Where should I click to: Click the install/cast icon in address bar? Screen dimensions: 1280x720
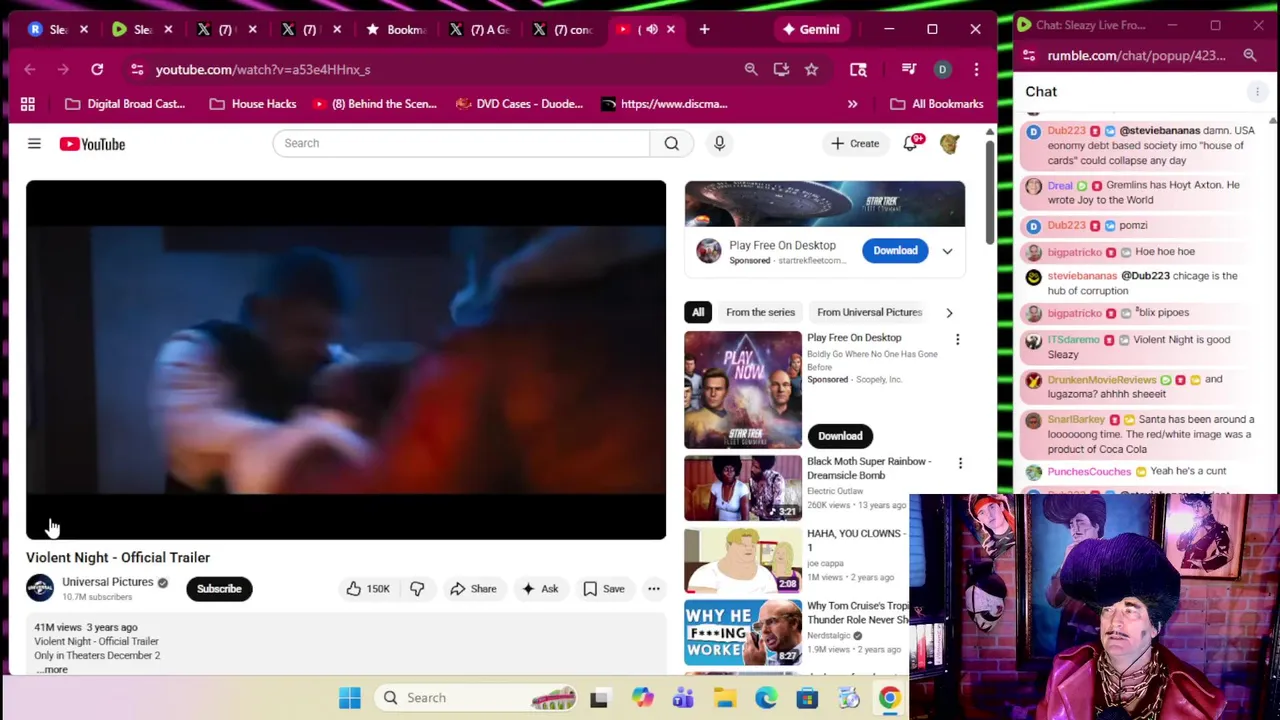pos(781,69)
